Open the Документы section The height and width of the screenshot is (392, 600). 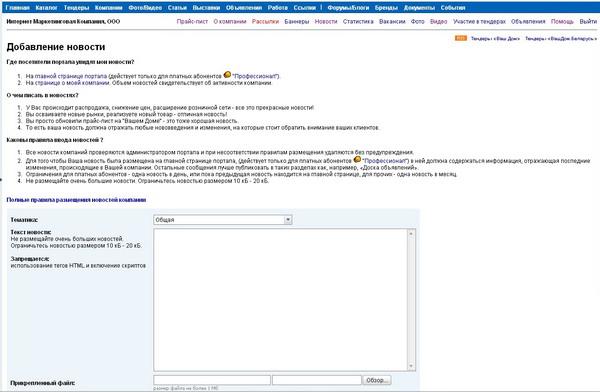(419, 8)
